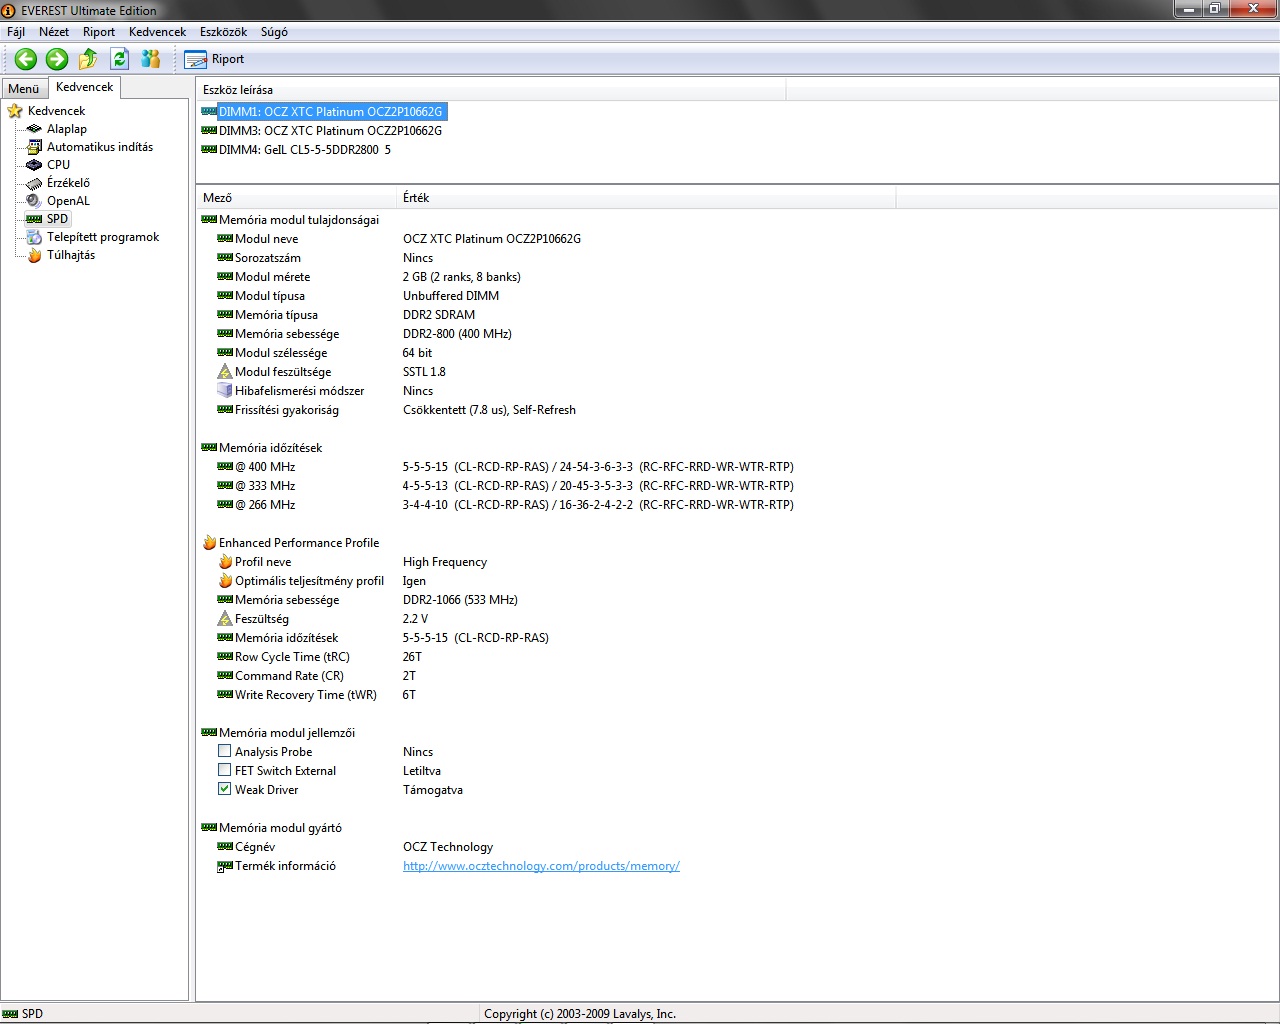Select CPU in the favorites tree
1280x1024 pixels.
[x=58, y=165]
